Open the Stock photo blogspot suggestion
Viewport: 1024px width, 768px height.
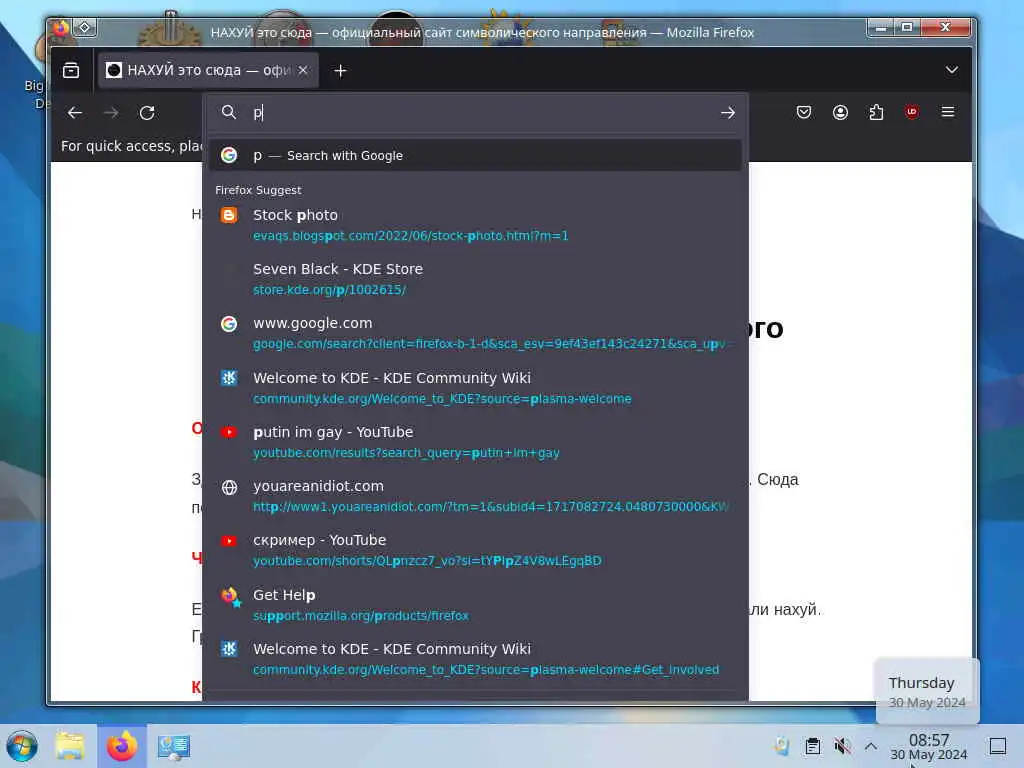pyautogui.click(x=475, y=225)
